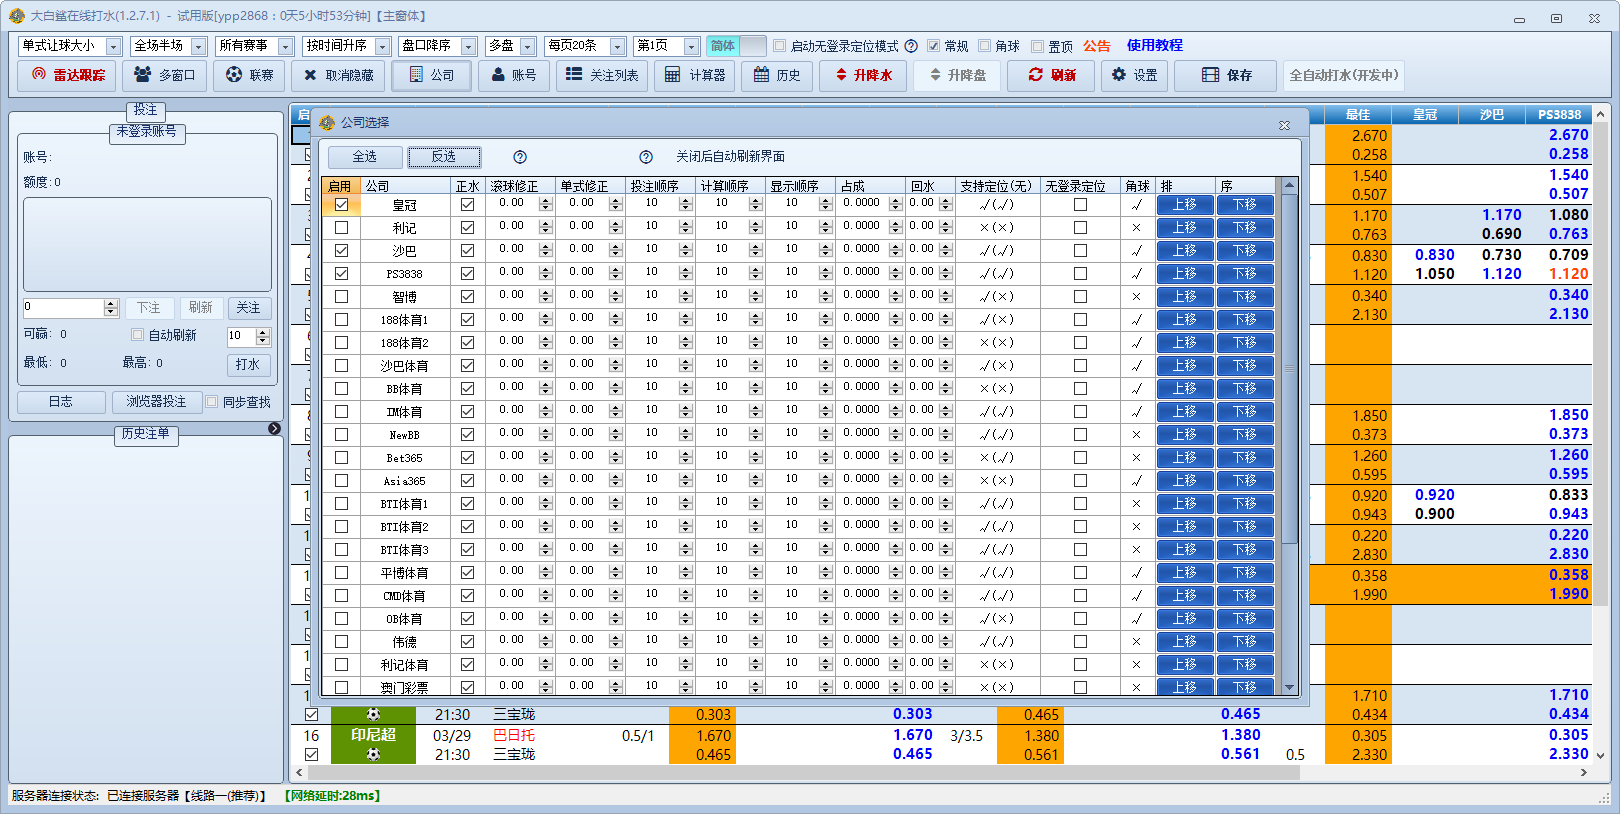The height and width of the screenshot is (814, 1620).
Task: Open the 每页20条 page size dropdown
Action: 617,47
